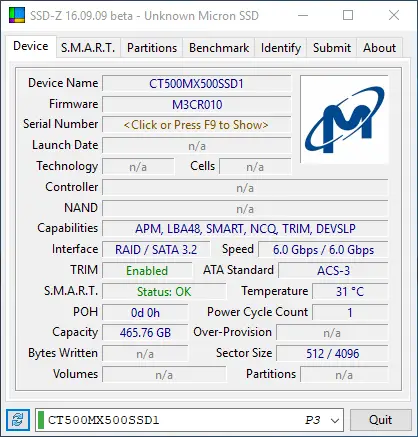Open the Partitions tab
418x437 pixels.
click(x=152, y=48)
